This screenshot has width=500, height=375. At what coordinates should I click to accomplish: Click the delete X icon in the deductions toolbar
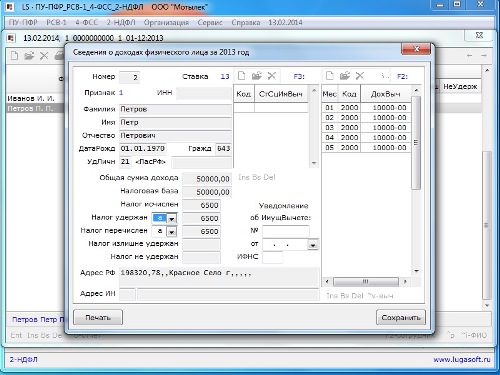(x=272, y=76)
